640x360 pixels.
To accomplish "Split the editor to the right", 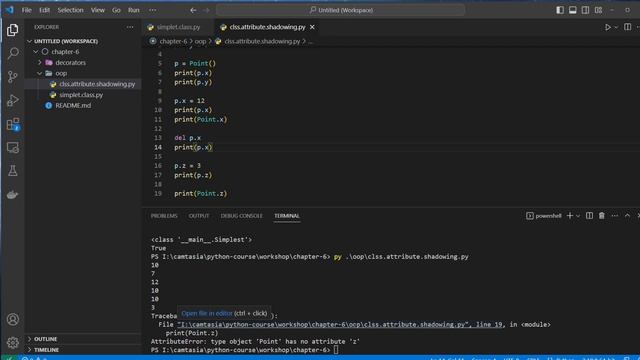I will pyautogui.click(x=627, y=27).
